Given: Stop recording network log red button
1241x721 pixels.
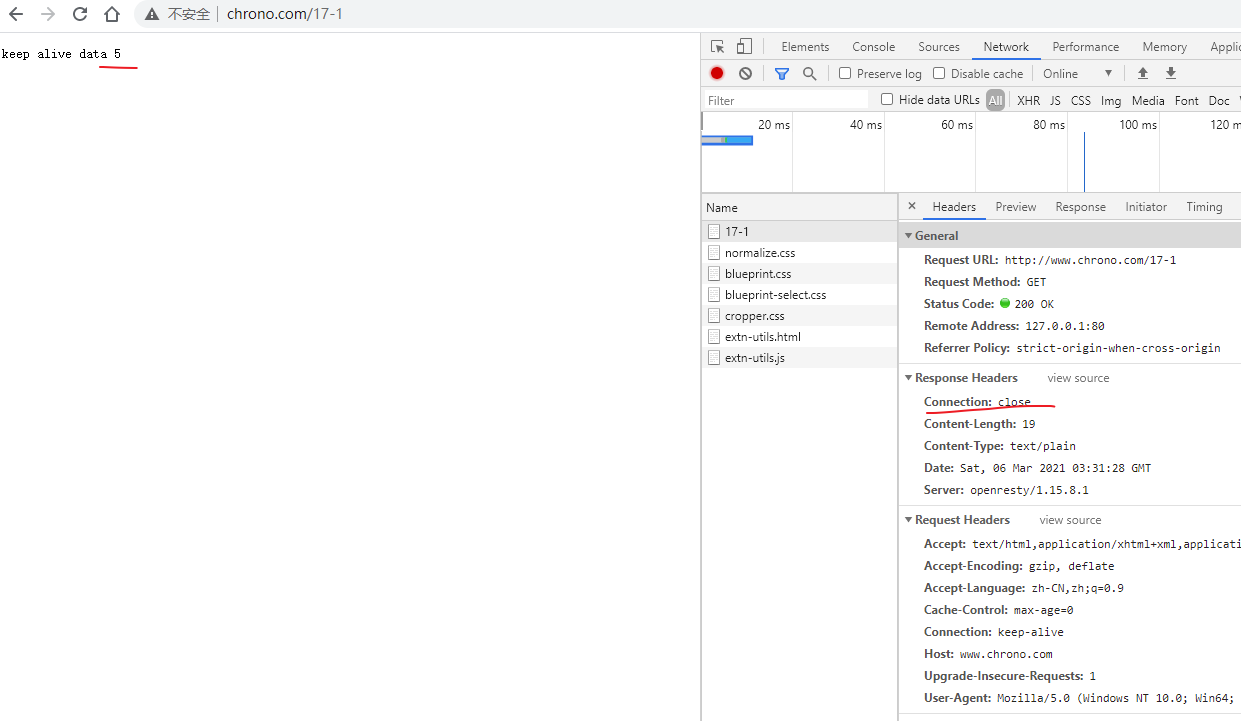Looking at the screenshot, I should pyautogui.click(x=717, y=73).
